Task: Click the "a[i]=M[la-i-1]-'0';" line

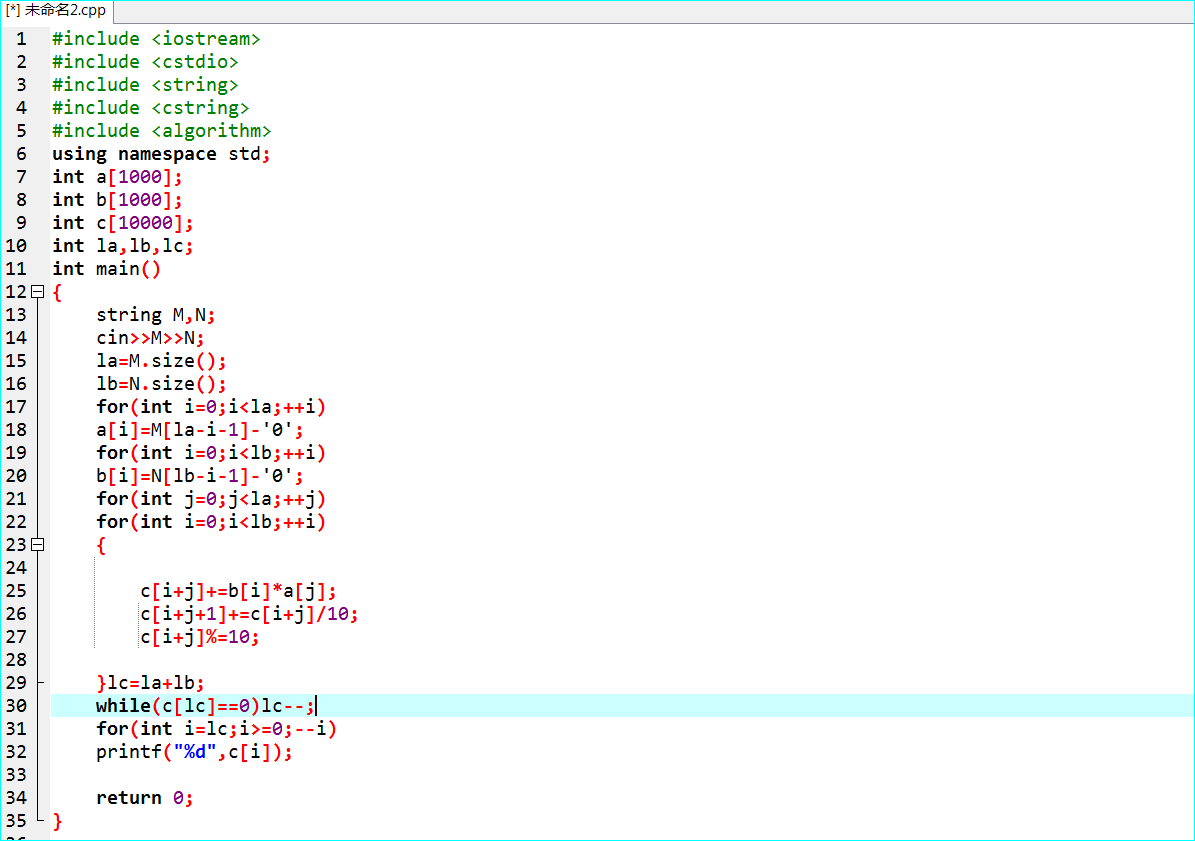Action: pos(200,430)
